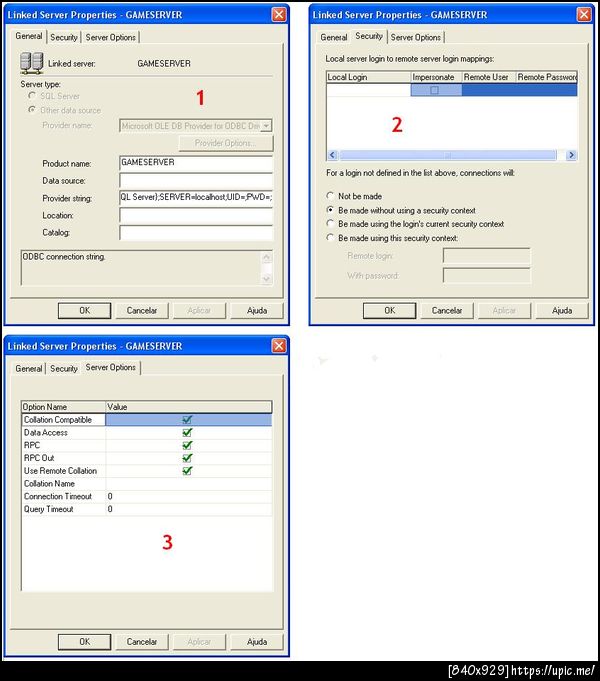This screenshot has width=600, height=681.
Task: Close the Security tab properties window
Action: tap(584, 15)
